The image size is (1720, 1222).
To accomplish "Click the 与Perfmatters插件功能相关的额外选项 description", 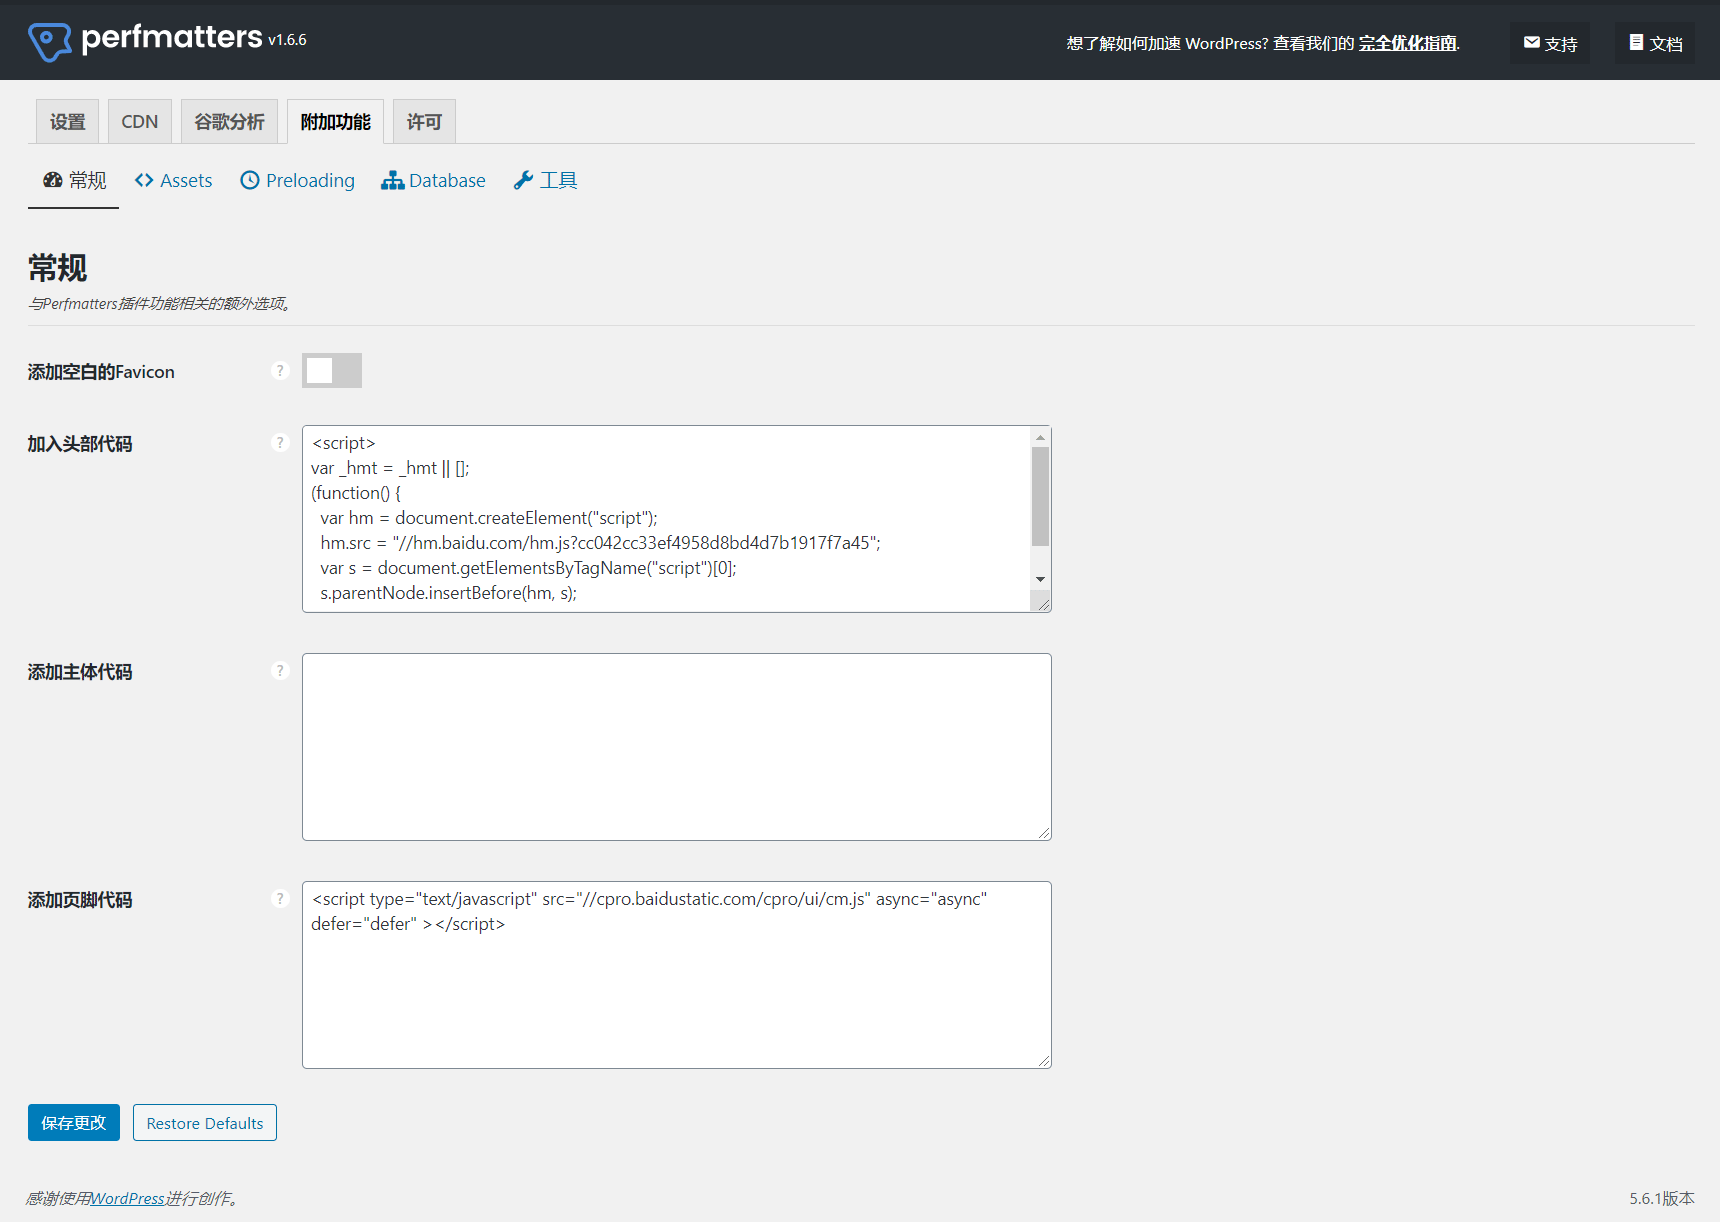I will pos(161,303).
